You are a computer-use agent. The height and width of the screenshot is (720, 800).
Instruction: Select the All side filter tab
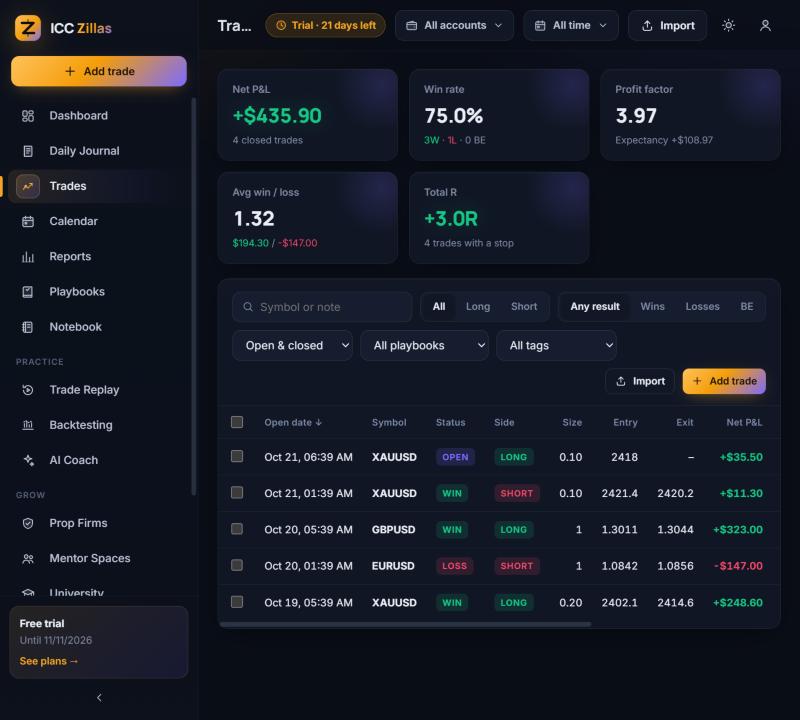pos(439,307)
